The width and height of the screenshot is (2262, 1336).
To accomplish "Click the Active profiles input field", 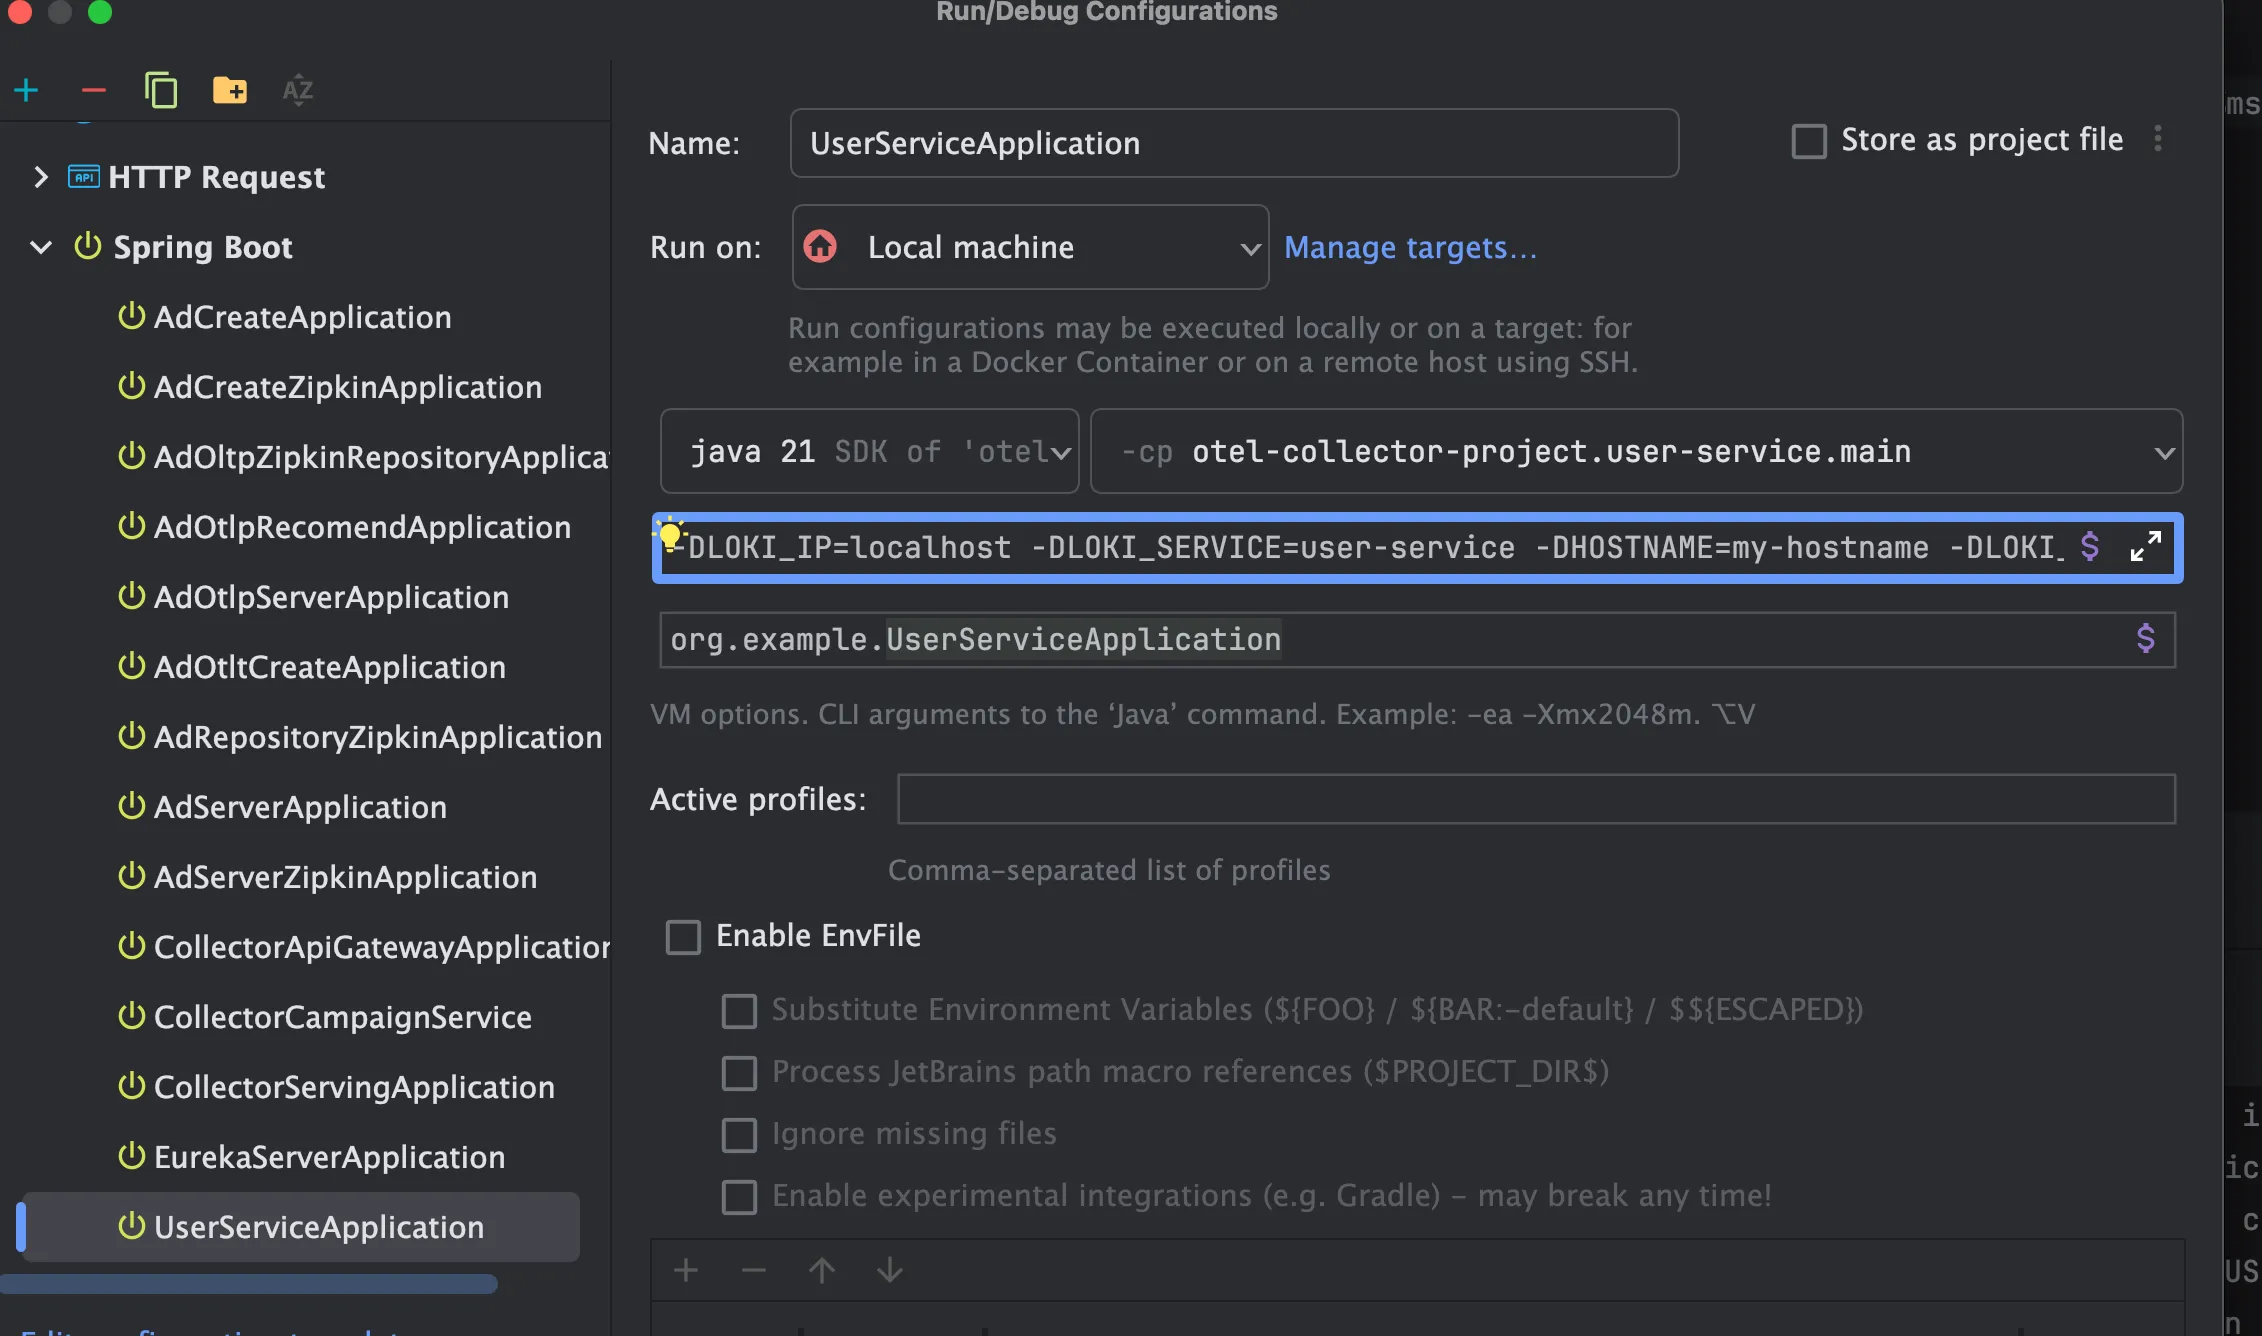I will click(1535, 799).
